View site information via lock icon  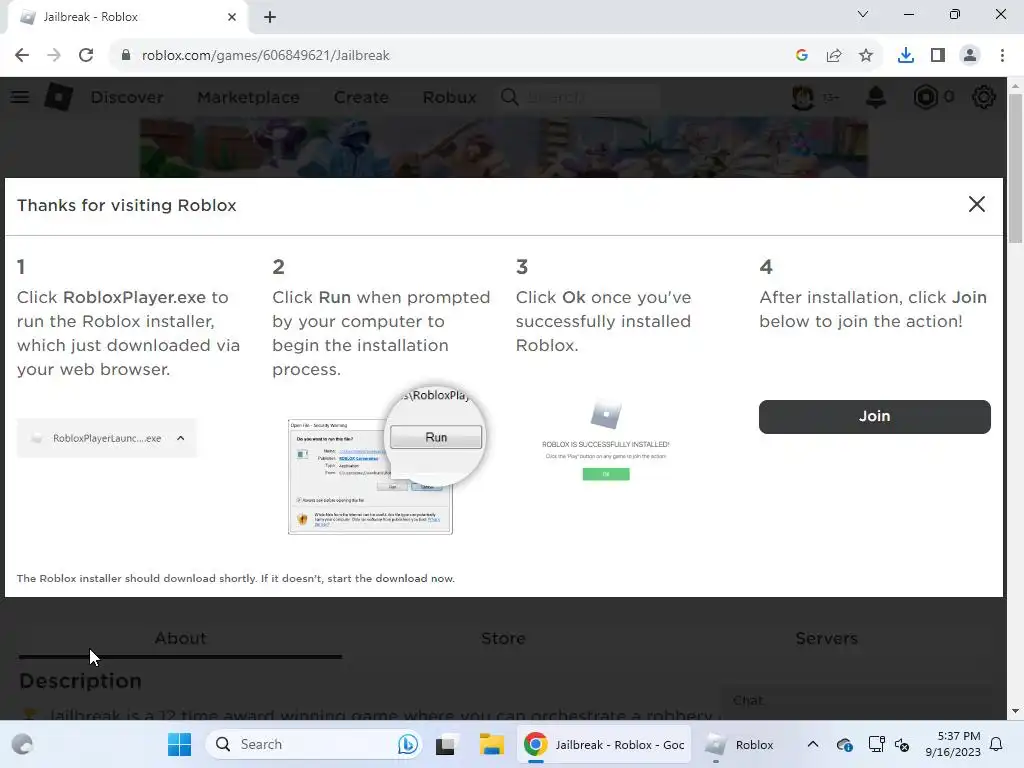pos(125,56)
